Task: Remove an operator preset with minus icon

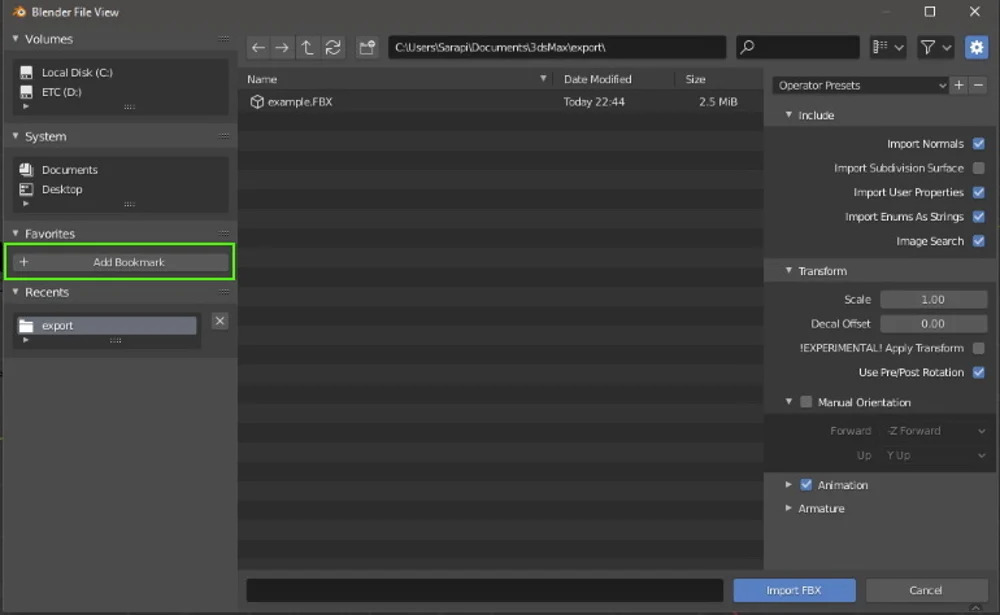Action: pyautogui.click(x=977, y=85)
